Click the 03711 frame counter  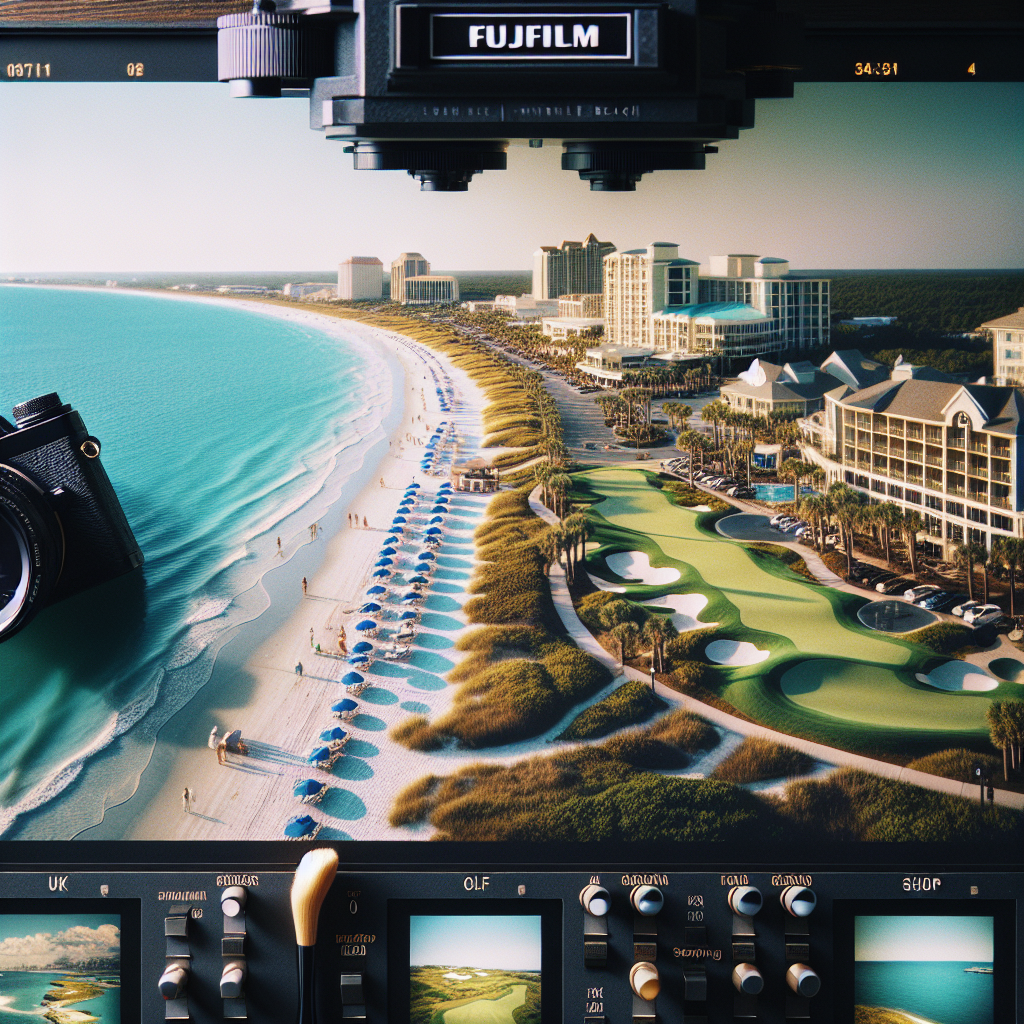coord(29,70)
